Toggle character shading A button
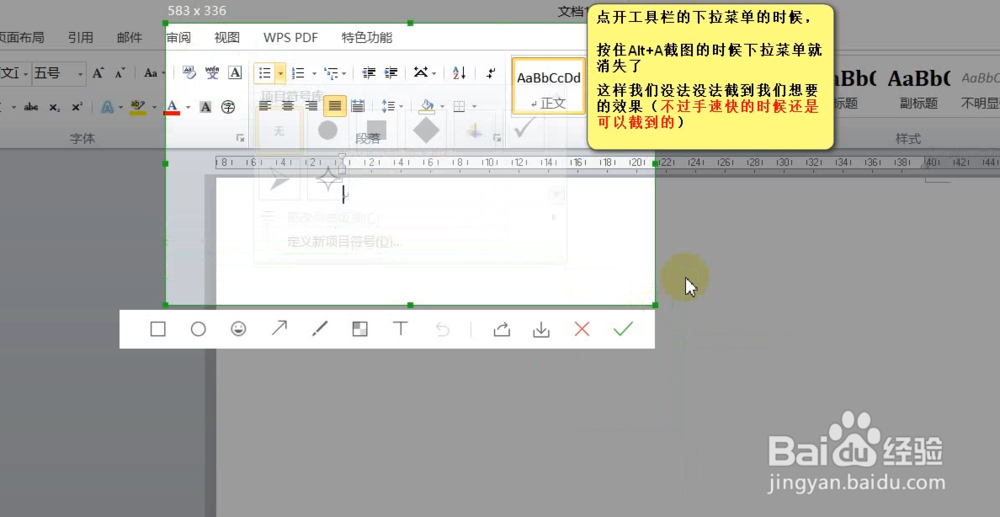 coord(205,107)
